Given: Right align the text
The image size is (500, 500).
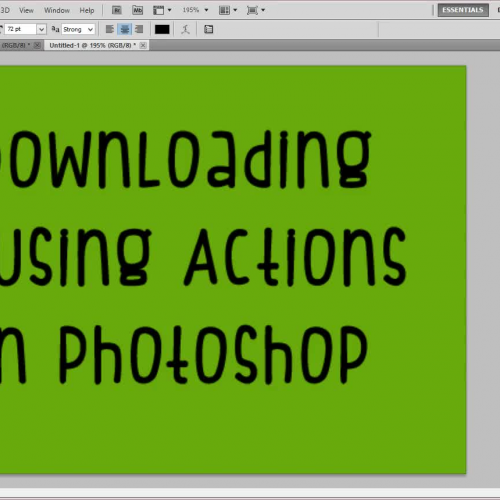Looking at the screenshot, I should pos(139,29).
